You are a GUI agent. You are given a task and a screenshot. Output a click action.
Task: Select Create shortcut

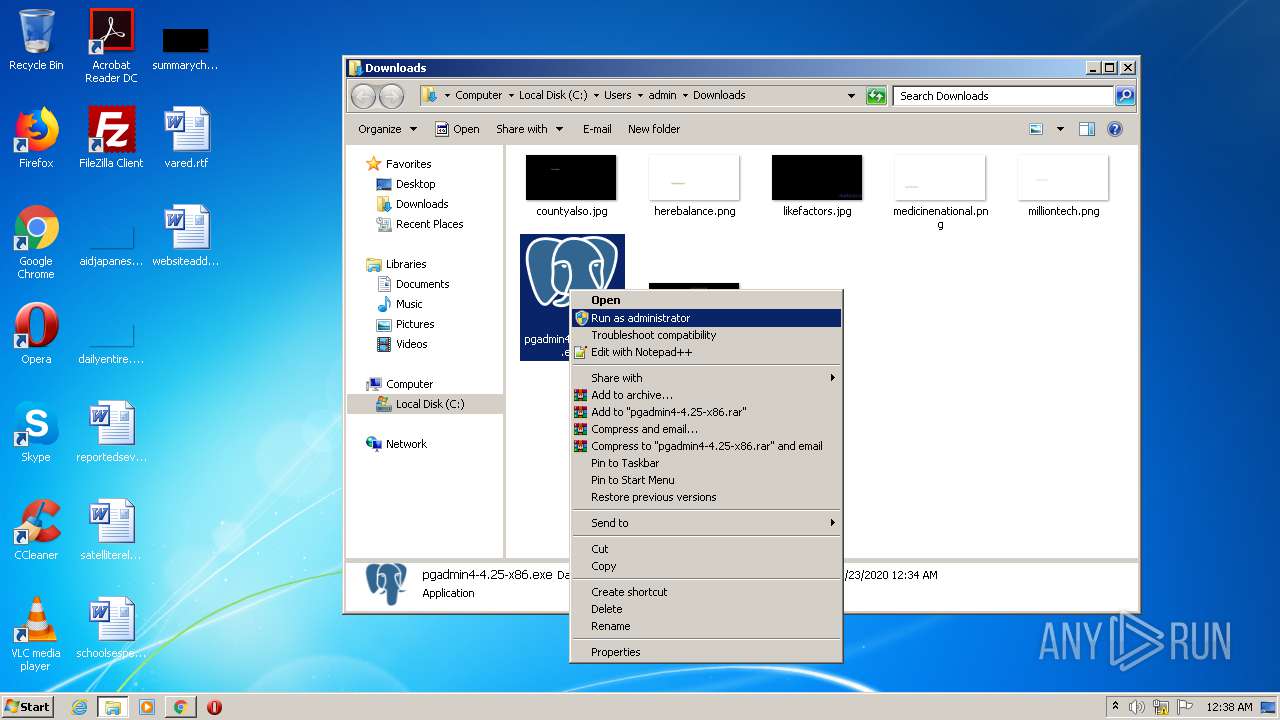[x=706, y=592]
